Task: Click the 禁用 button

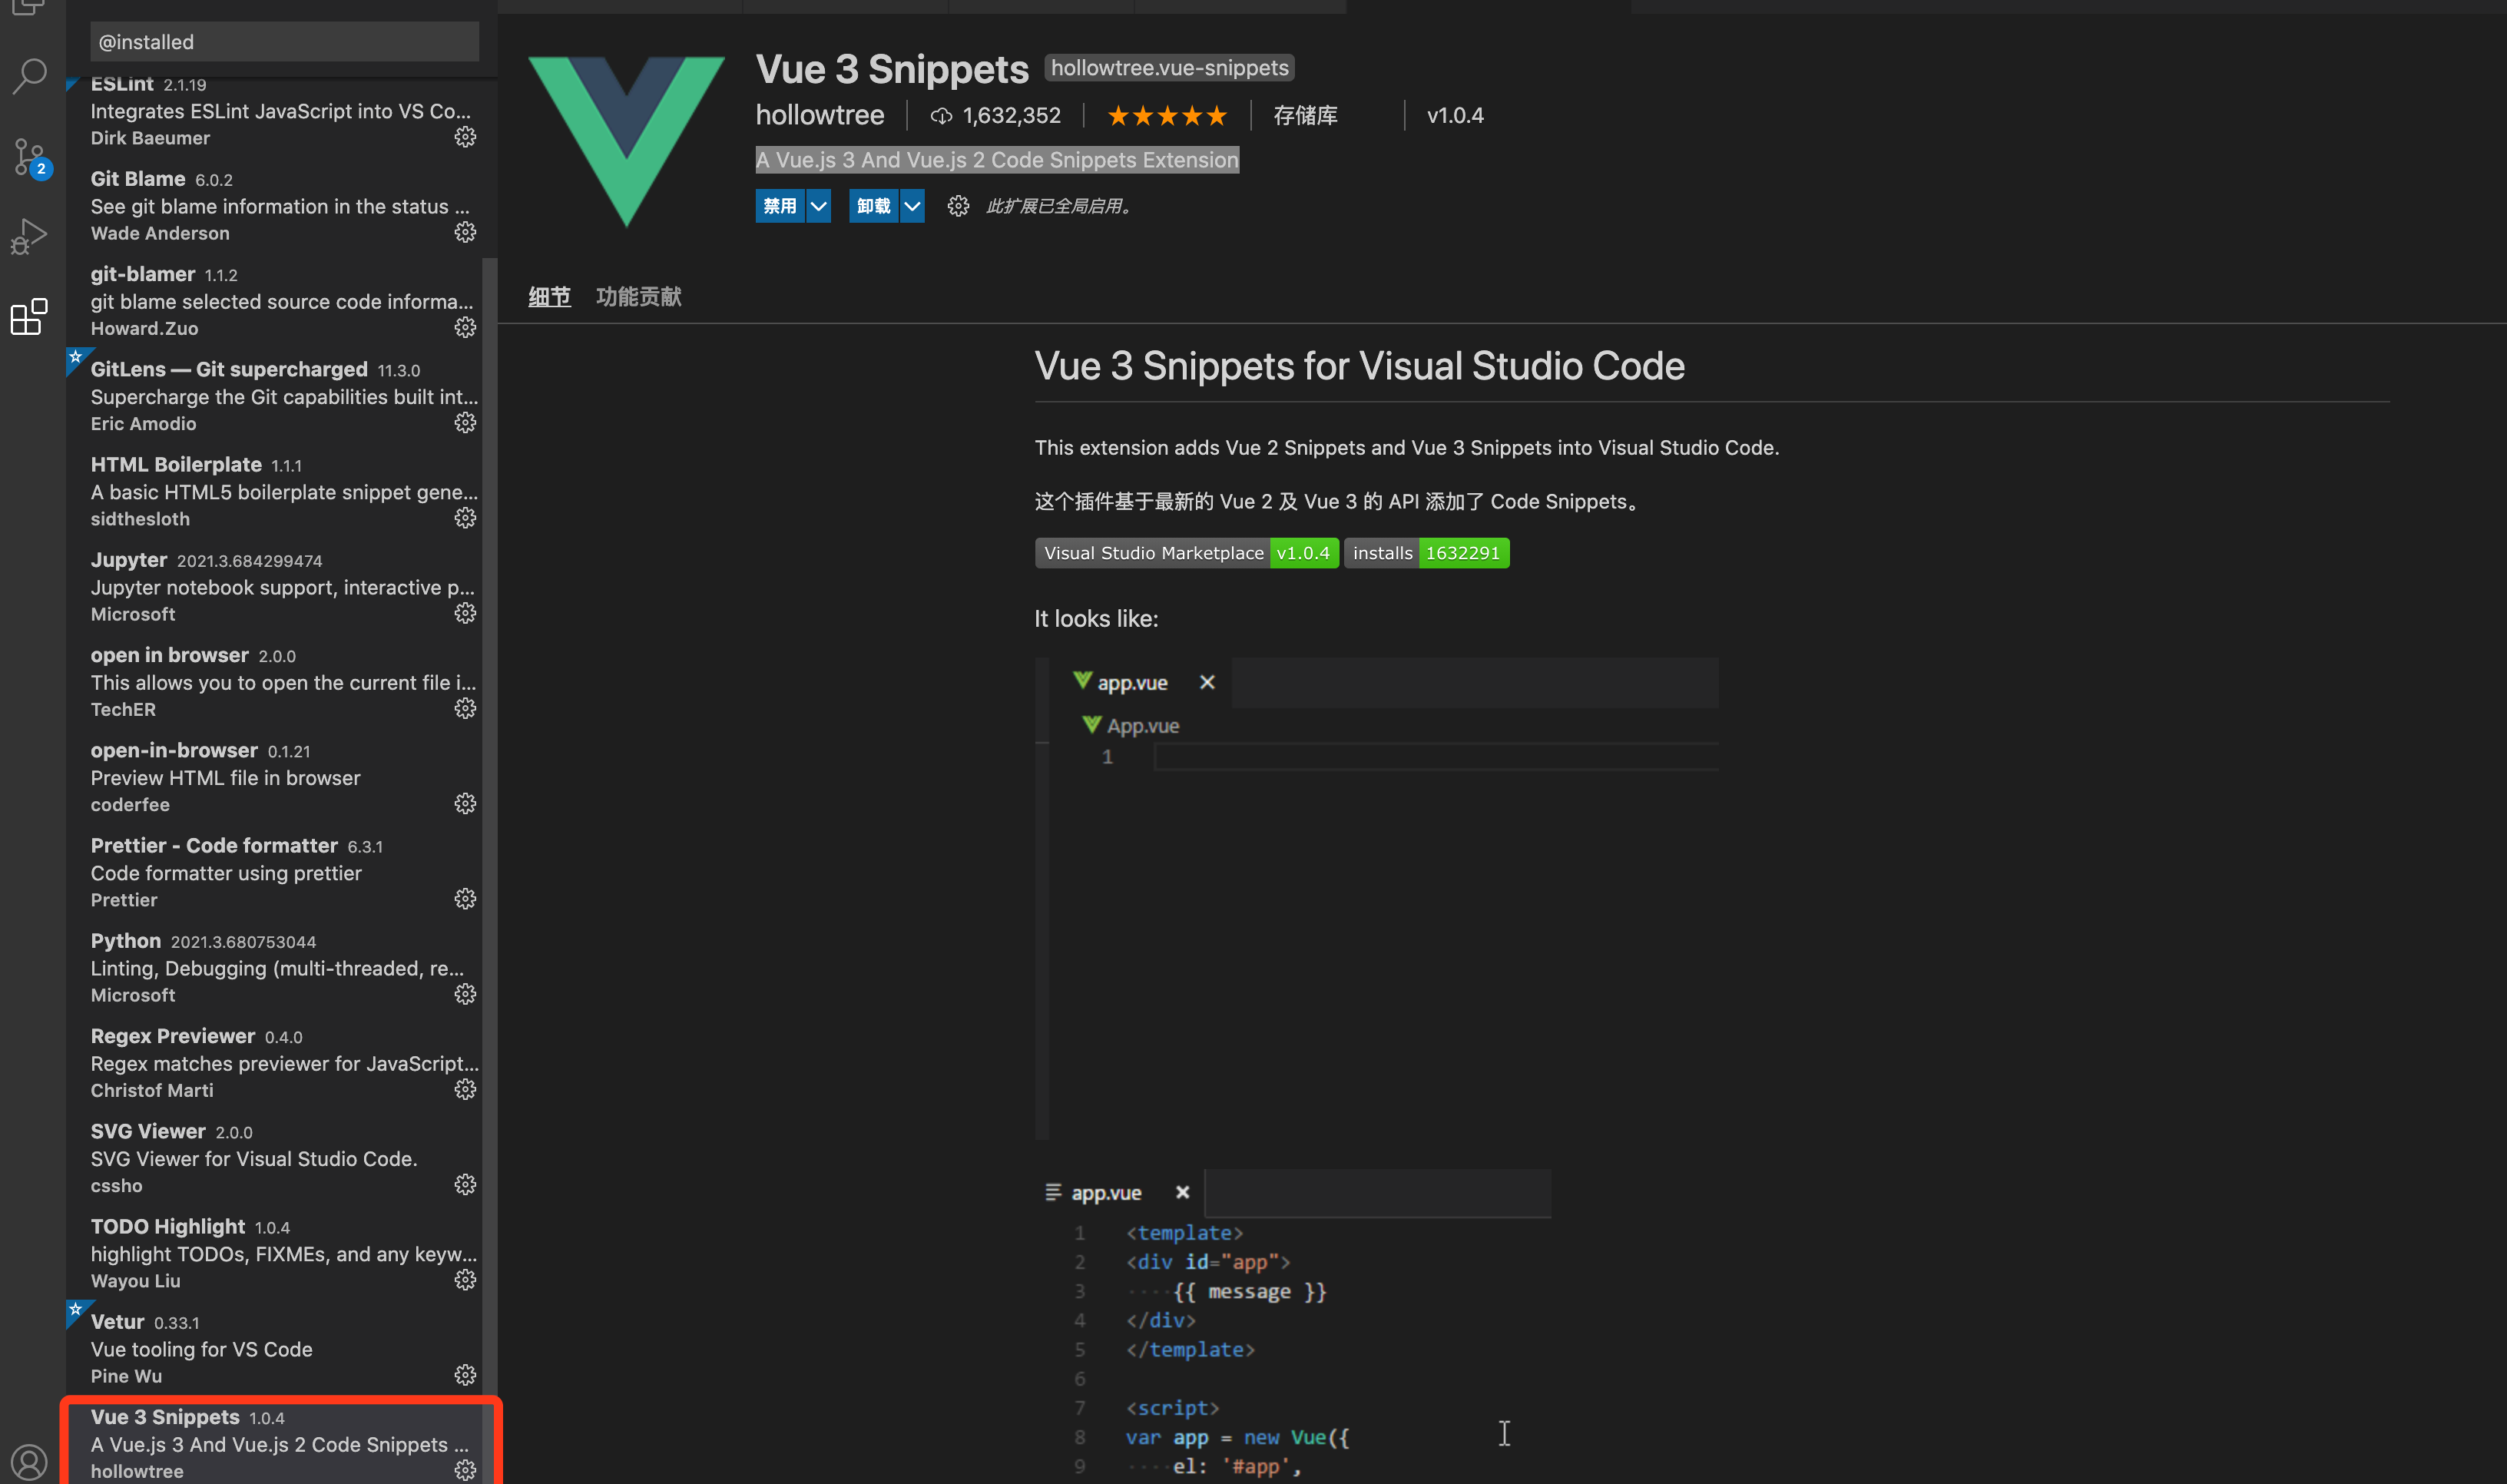Action: 779,206
